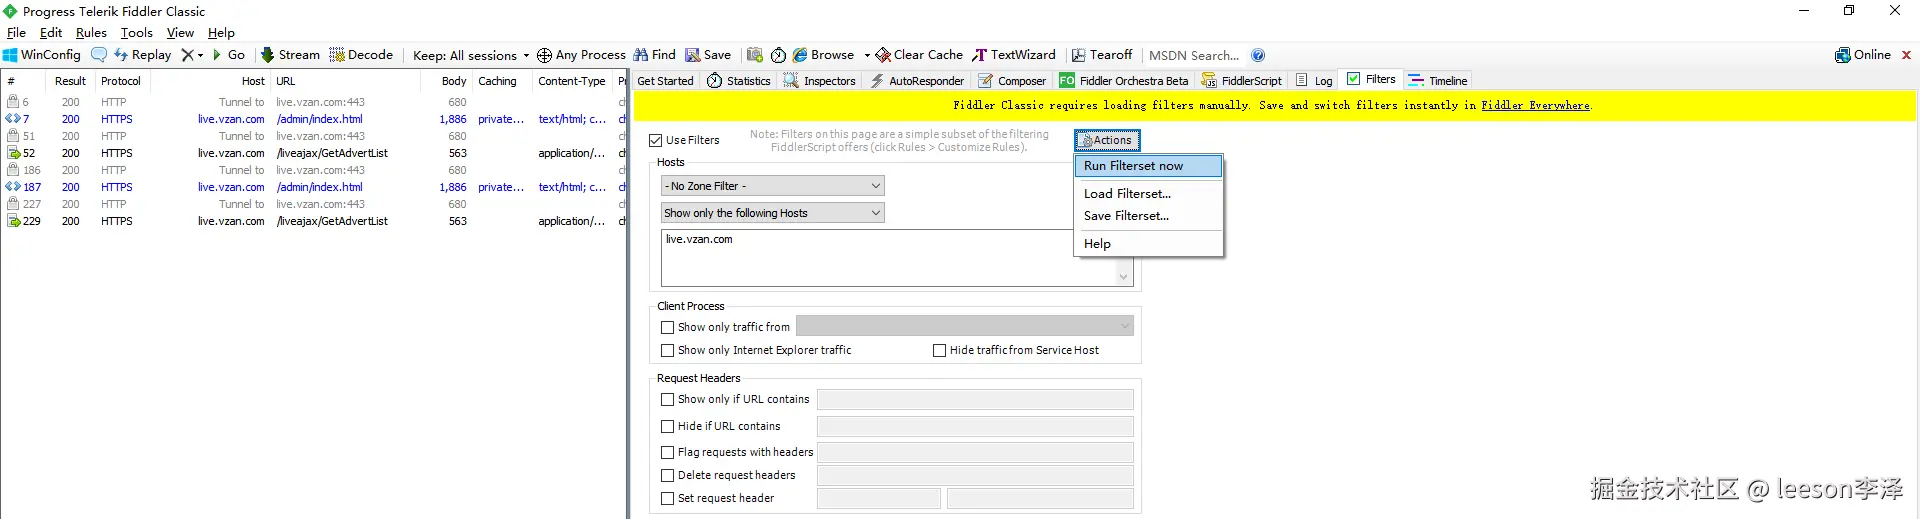1920x519 pixels.
Task: Open the Edit menu
Action: pyautogui.click(x=51, y=33)
